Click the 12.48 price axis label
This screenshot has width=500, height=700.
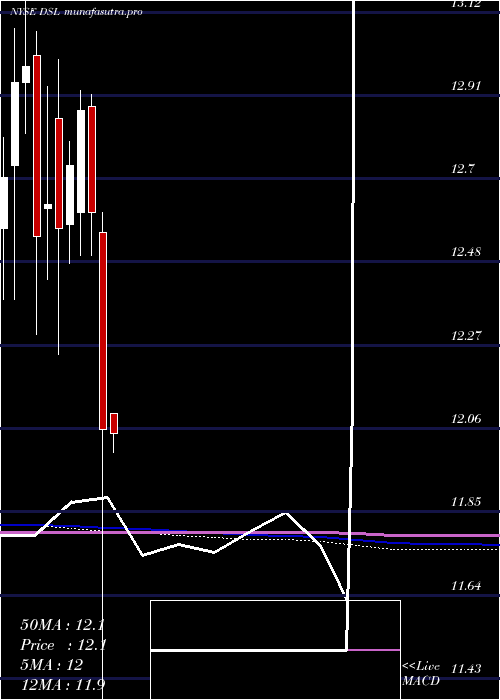(467, 252)
